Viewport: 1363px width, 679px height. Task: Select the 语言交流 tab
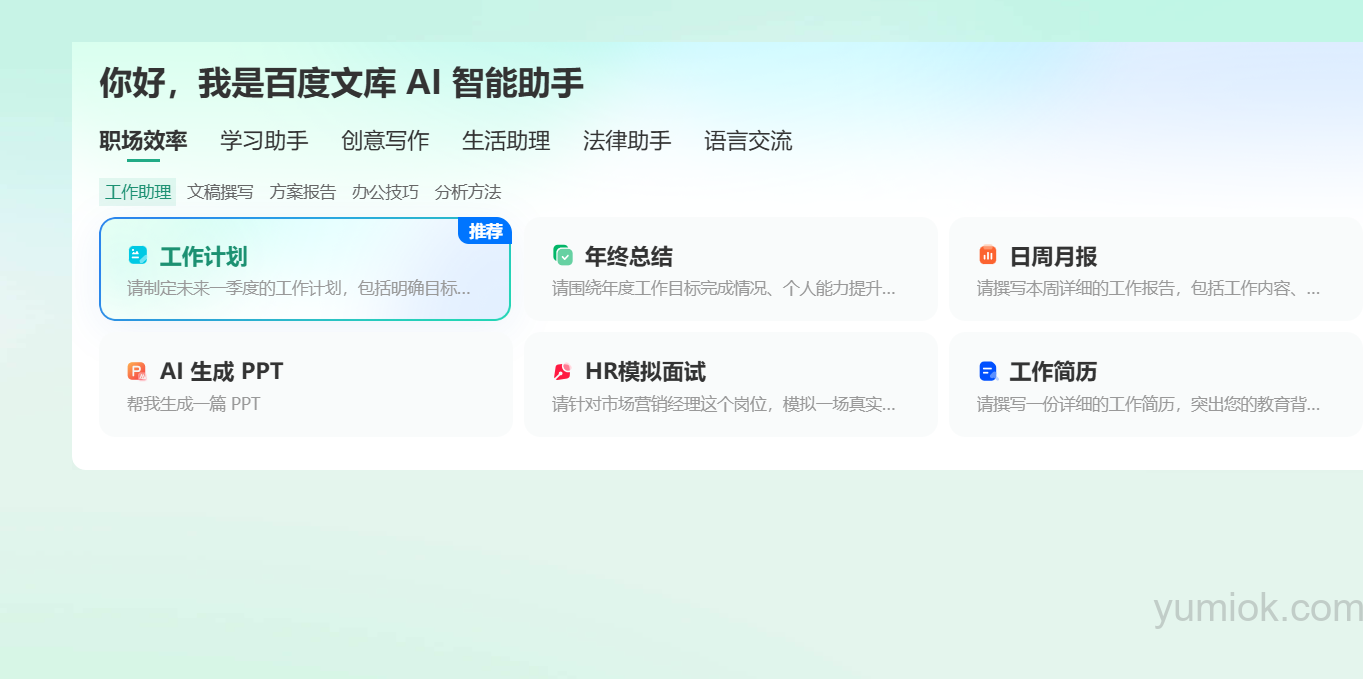click(748, 141)
